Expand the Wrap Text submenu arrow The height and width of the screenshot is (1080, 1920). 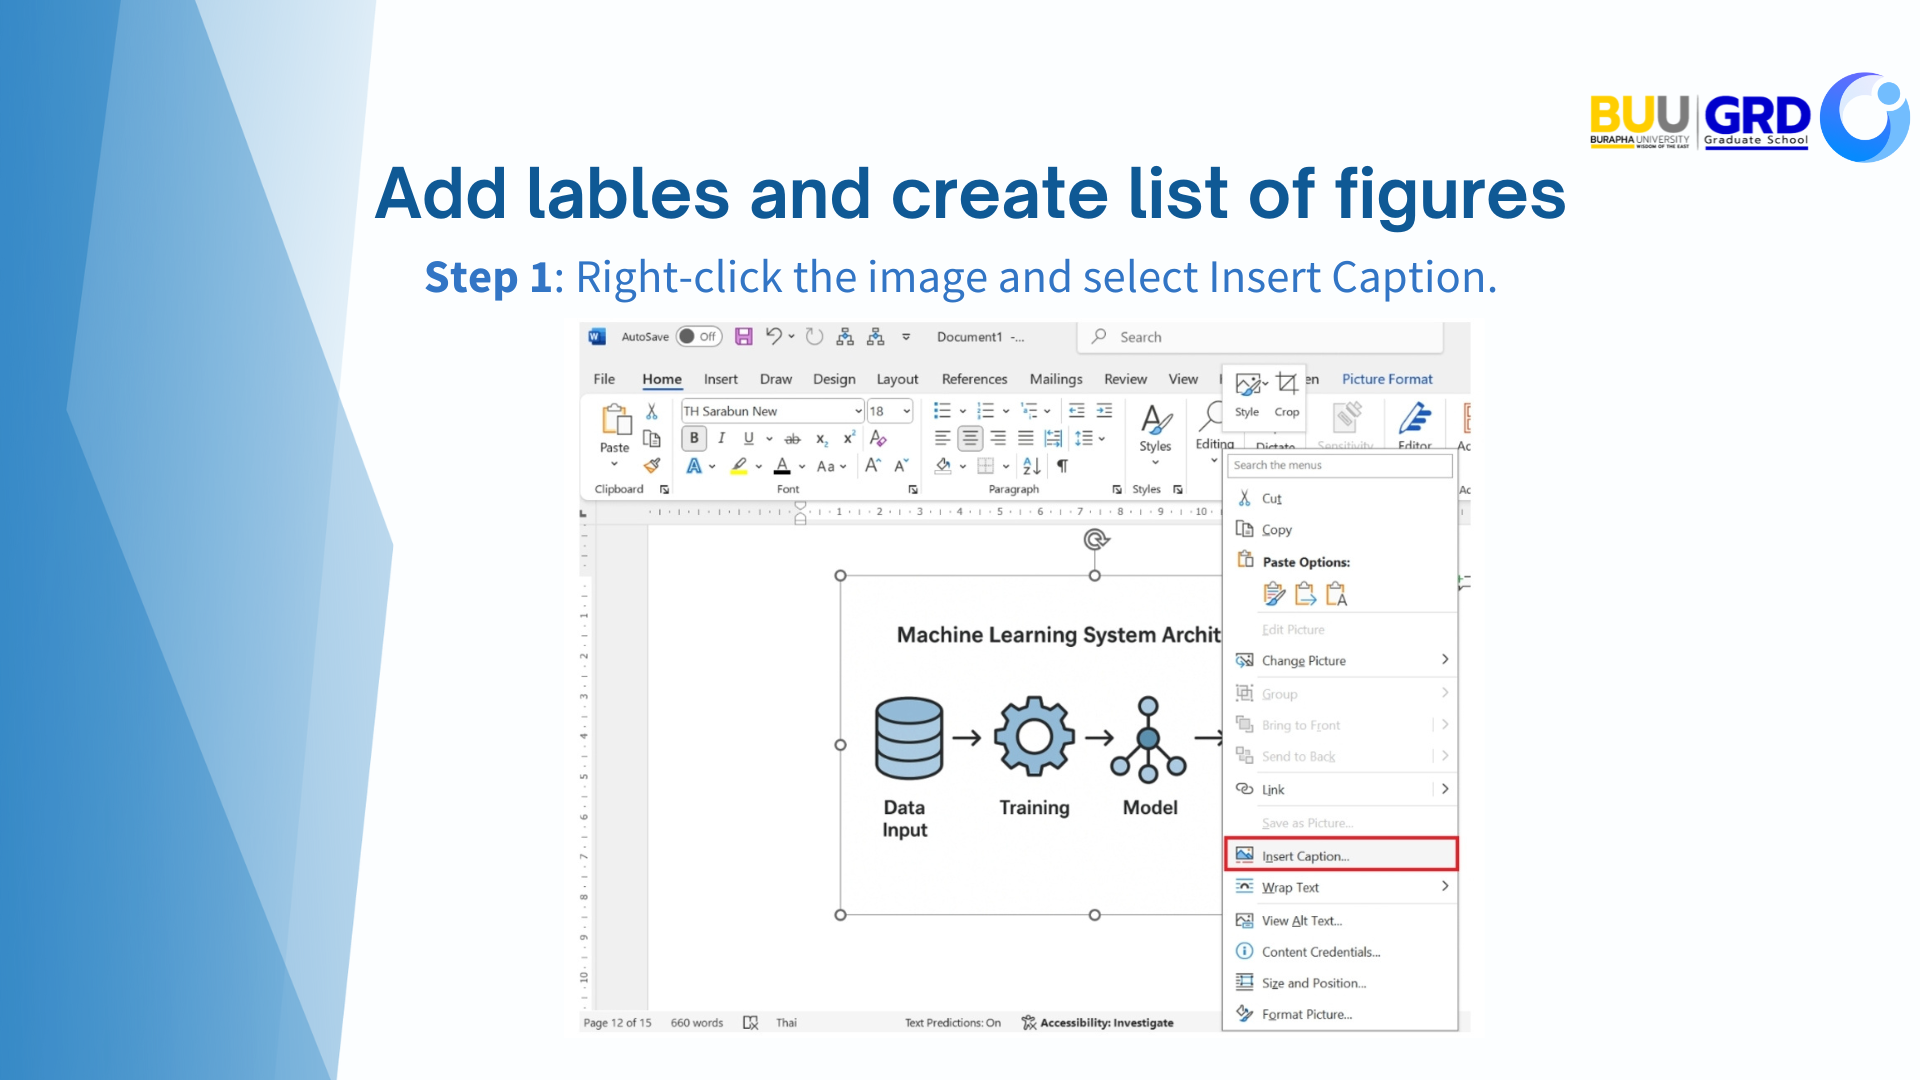(x=1444, y=887)
